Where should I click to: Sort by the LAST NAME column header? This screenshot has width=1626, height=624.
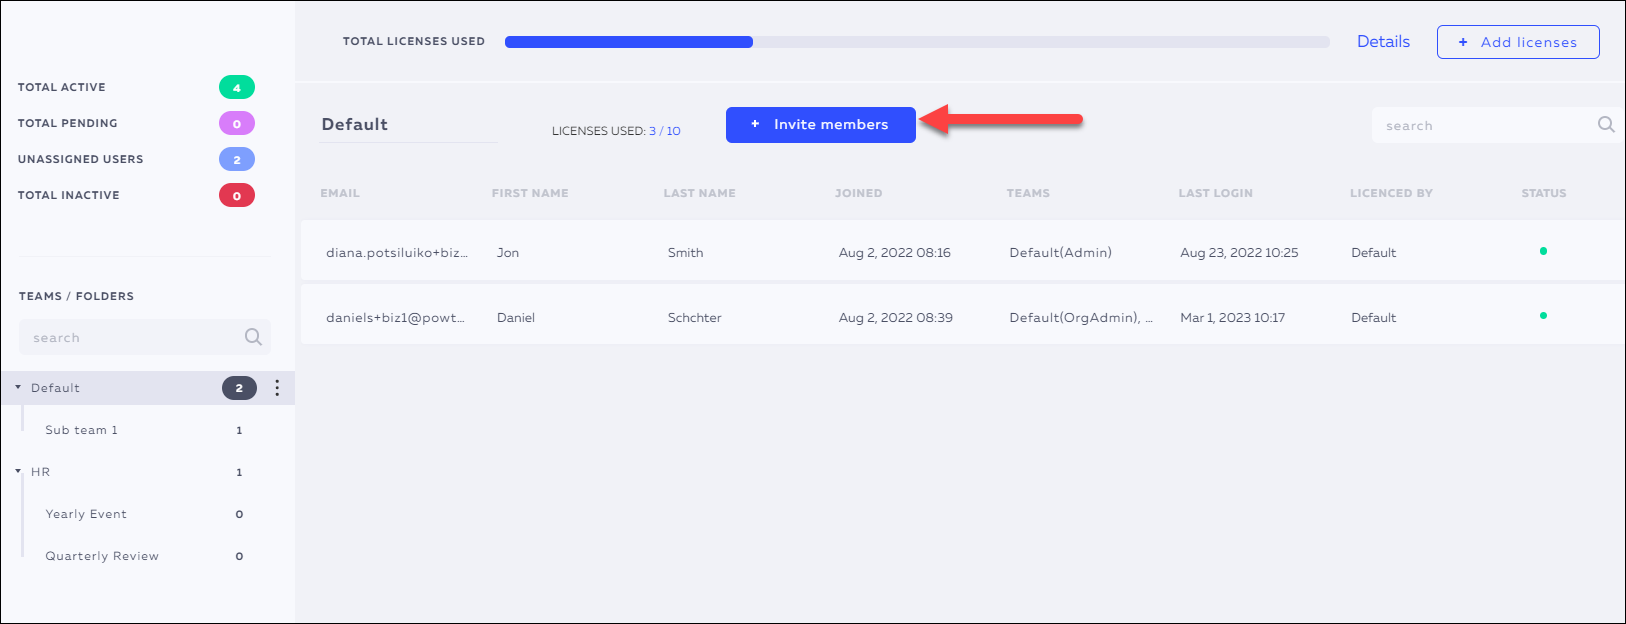700,193
